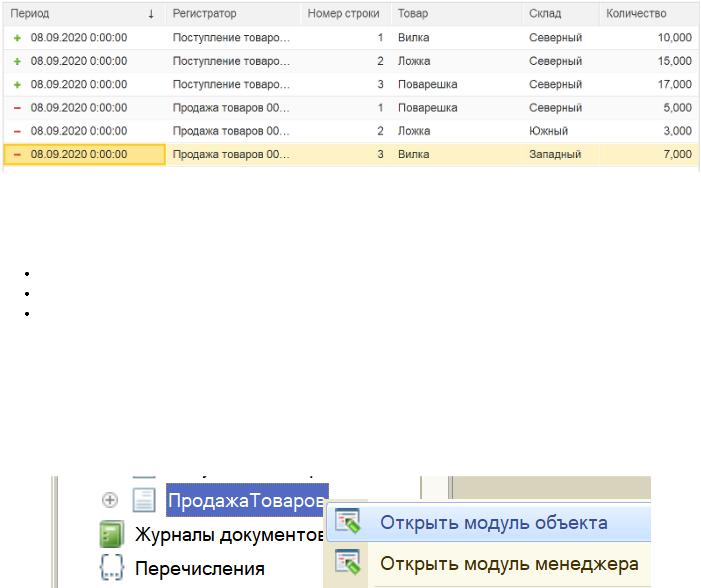Click the Количество column header
Image resolution: width=701 pixels, height=588 pixels.
pyautogui.click(x=636, y=14)
